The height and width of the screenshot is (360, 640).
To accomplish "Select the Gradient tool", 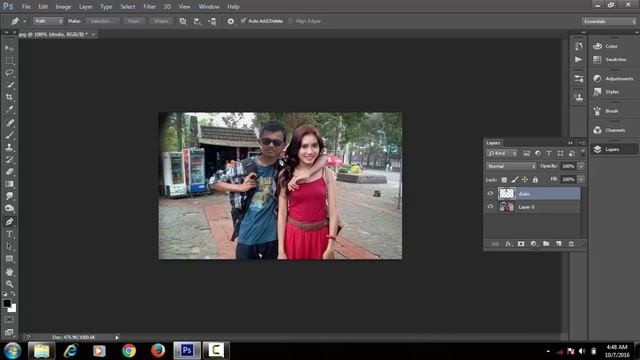I will point(9,184).
